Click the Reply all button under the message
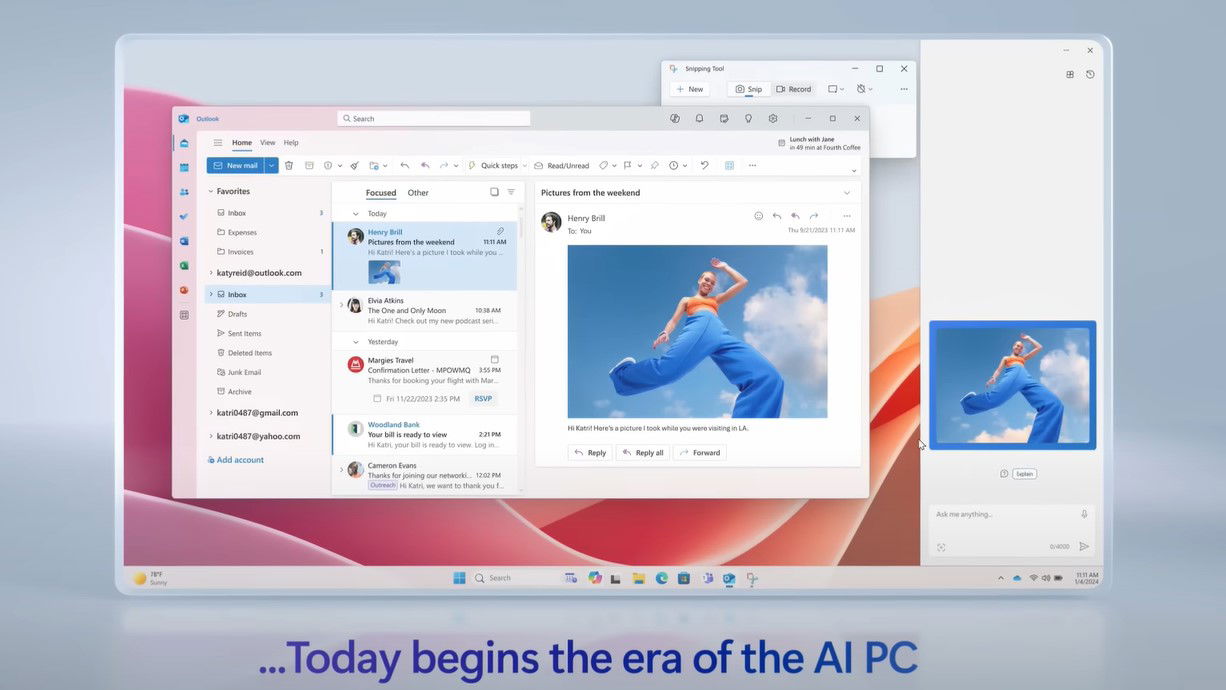The image size is (1226, 690). coord(642,452)
